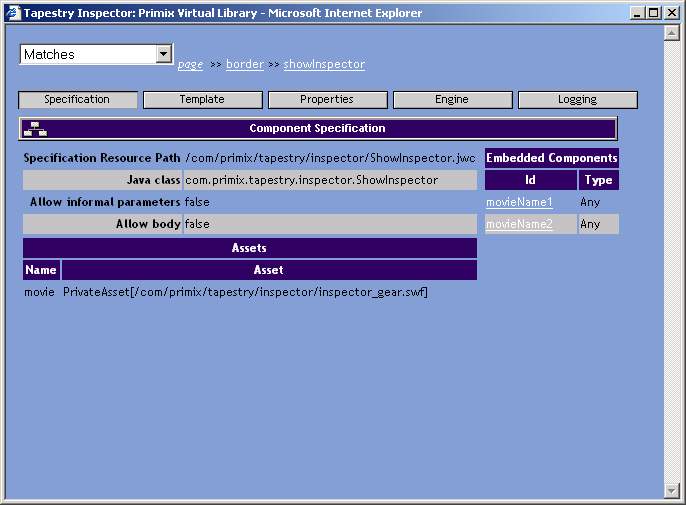Maximize the Tapestry Inspector window
686x505 pixels.
click(x=654, y=13)
